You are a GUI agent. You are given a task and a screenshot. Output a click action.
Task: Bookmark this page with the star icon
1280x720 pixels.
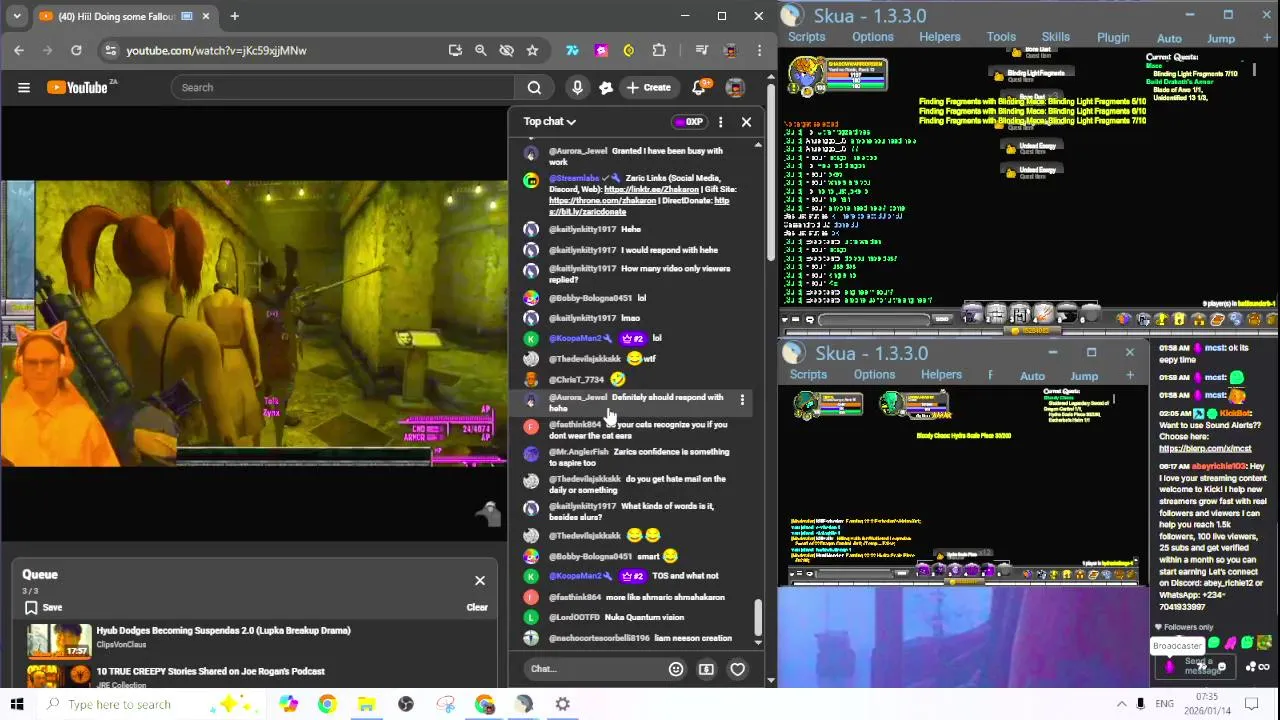coord(532,50)
